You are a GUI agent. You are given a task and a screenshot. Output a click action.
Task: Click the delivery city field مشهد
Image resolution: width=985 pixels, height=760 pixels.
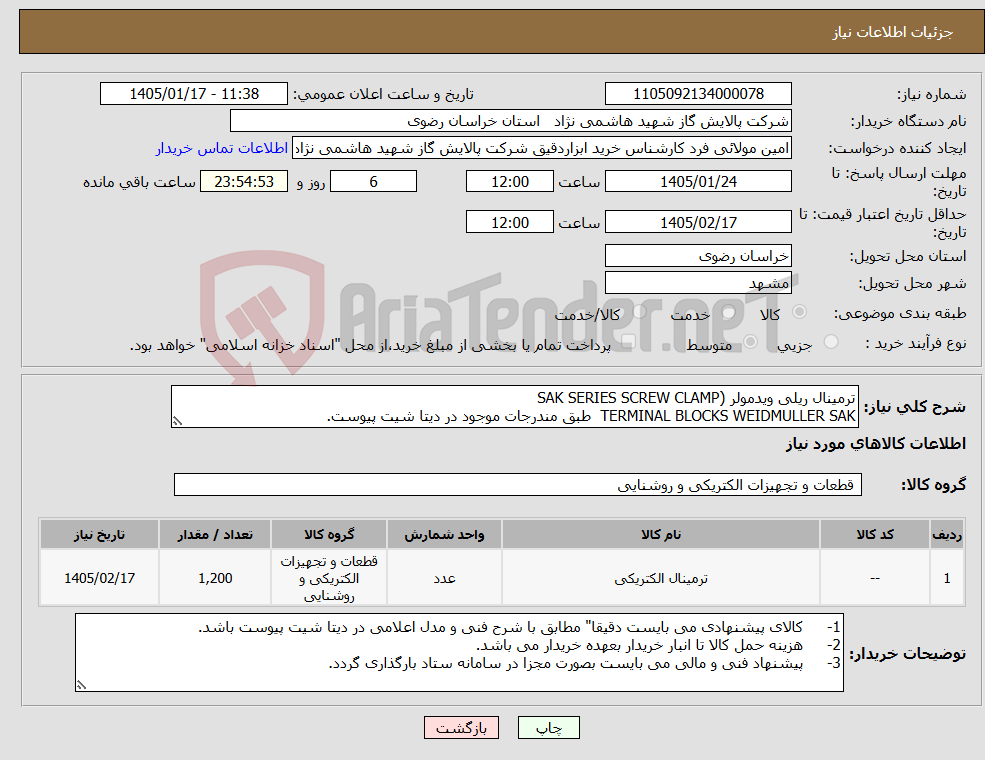(698, 283)
